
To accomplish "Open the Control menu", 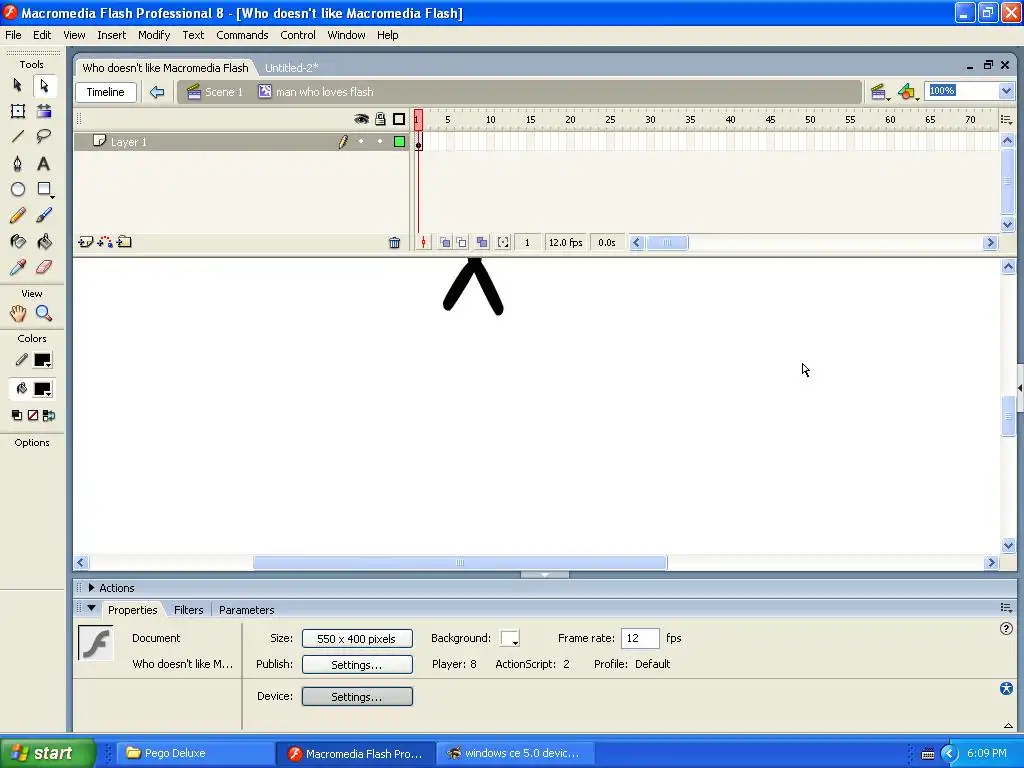I will click(298, 35).
